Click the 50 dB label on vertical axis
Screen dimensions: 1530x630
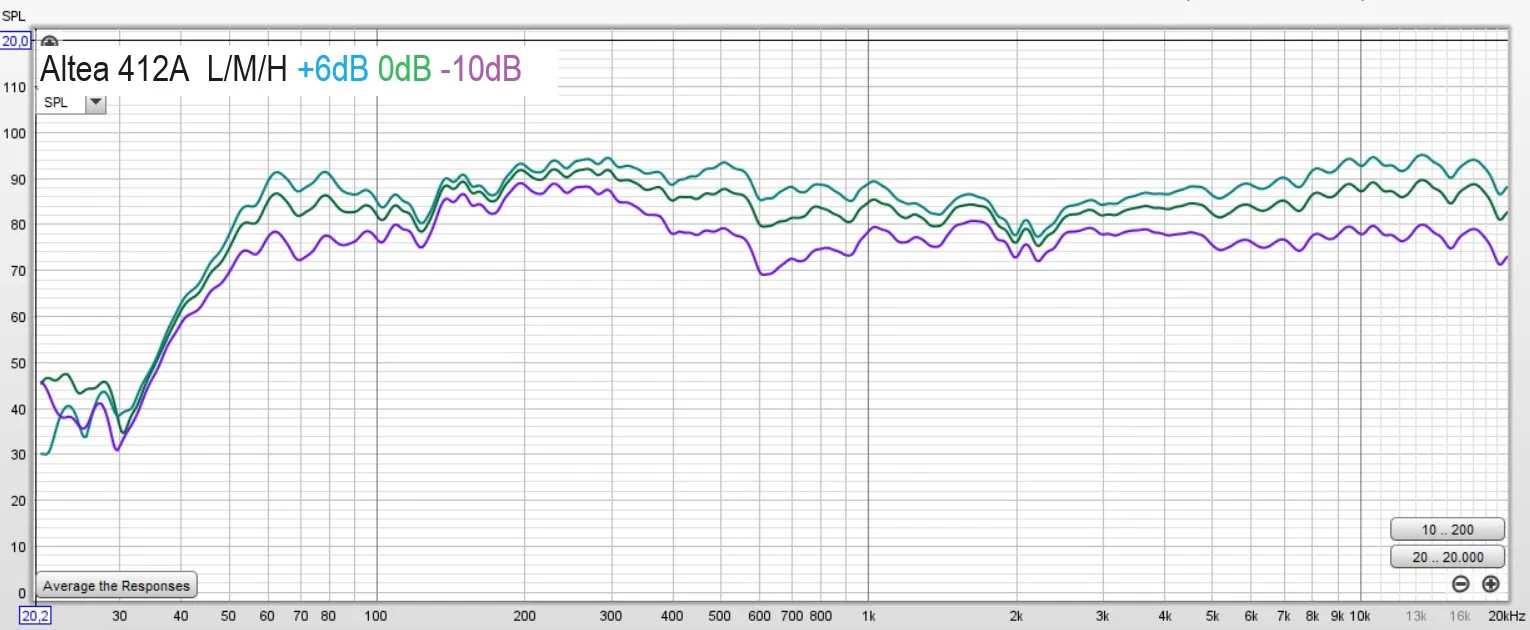[13, 363]
